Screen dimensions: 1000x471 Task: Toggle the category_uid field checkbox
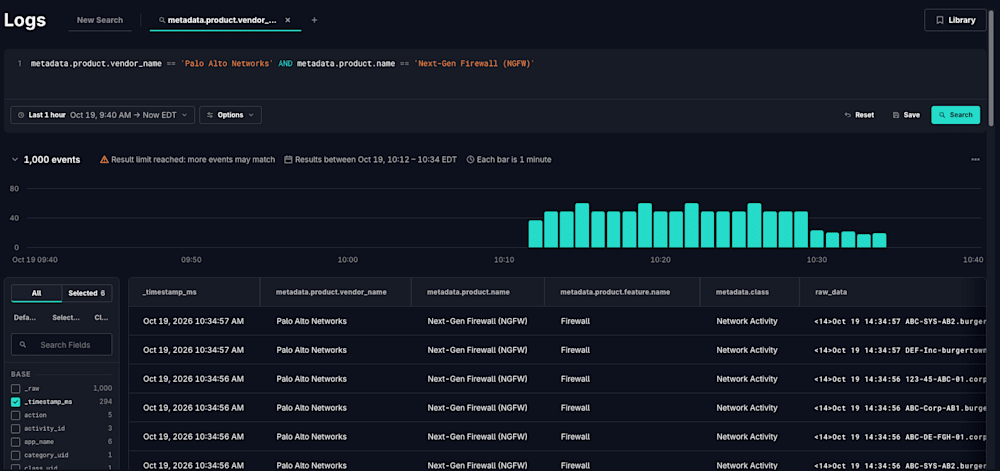click(x=15, y=455)
